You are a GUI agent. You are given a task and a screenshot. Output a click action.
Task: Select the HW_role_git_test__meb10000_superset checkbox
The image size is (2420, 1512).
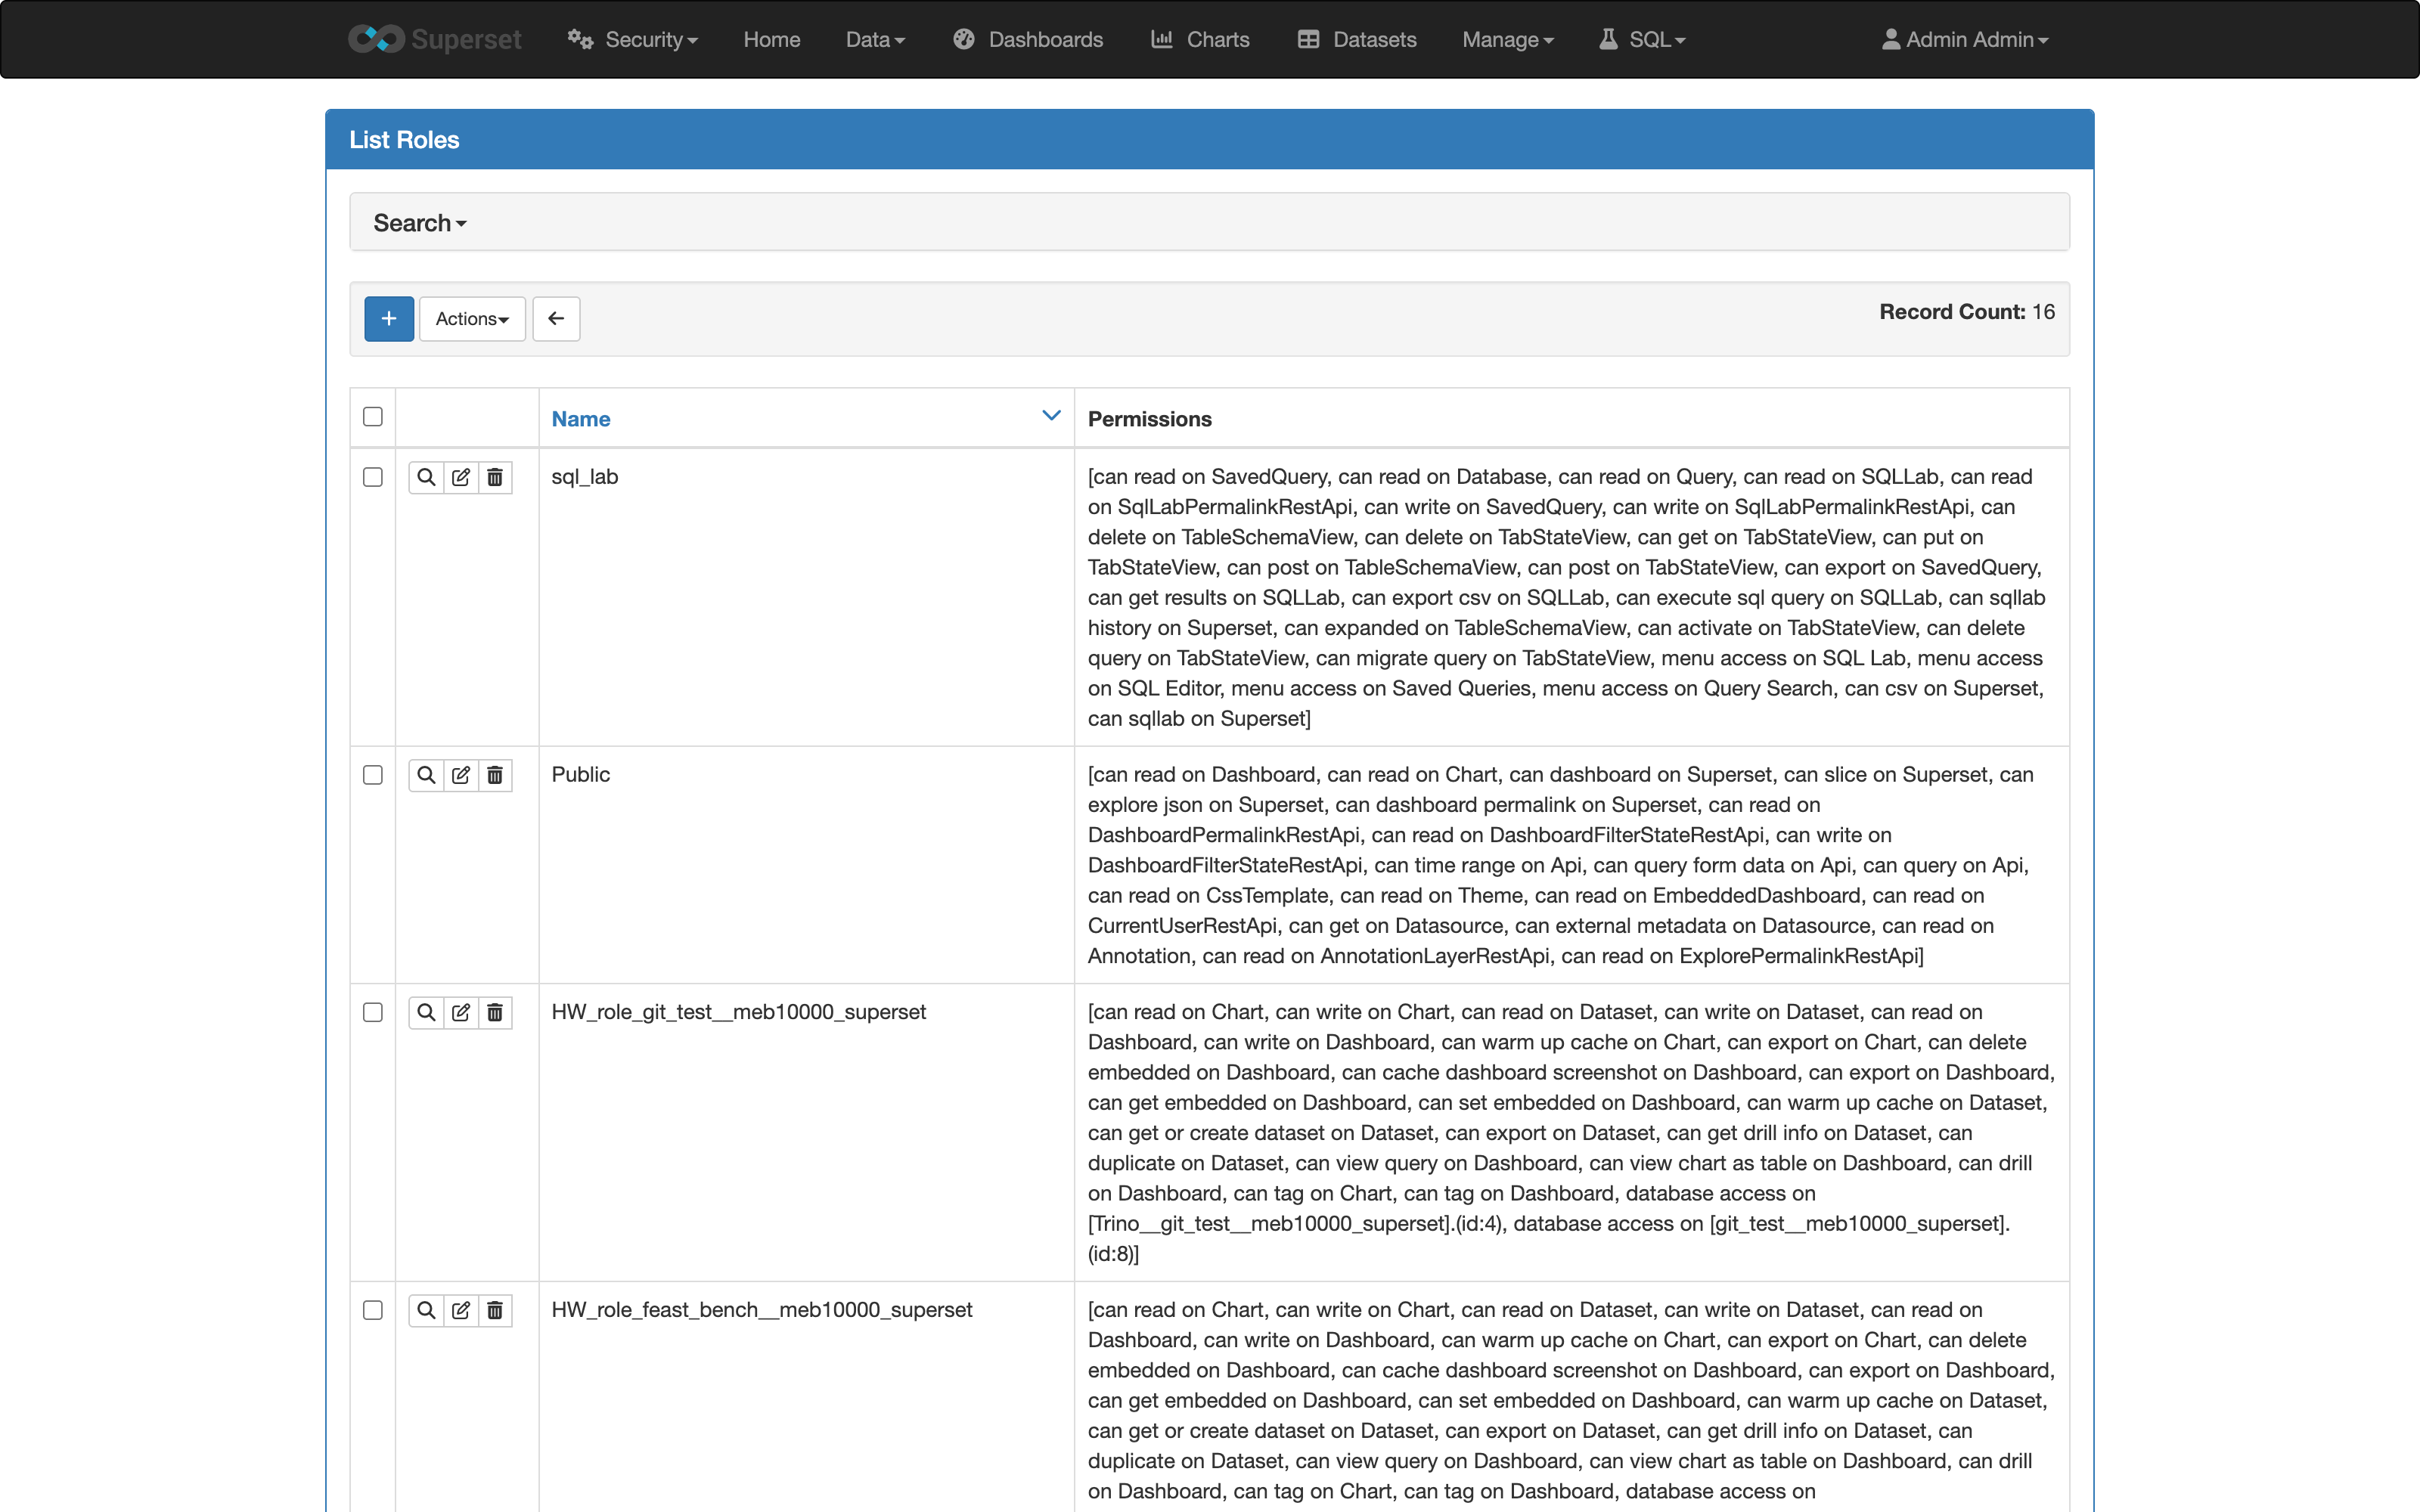(373, 1012)
